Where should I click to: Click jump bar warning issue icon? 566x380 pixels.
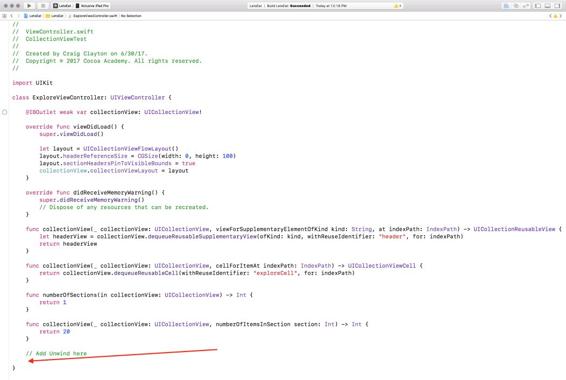556,16
